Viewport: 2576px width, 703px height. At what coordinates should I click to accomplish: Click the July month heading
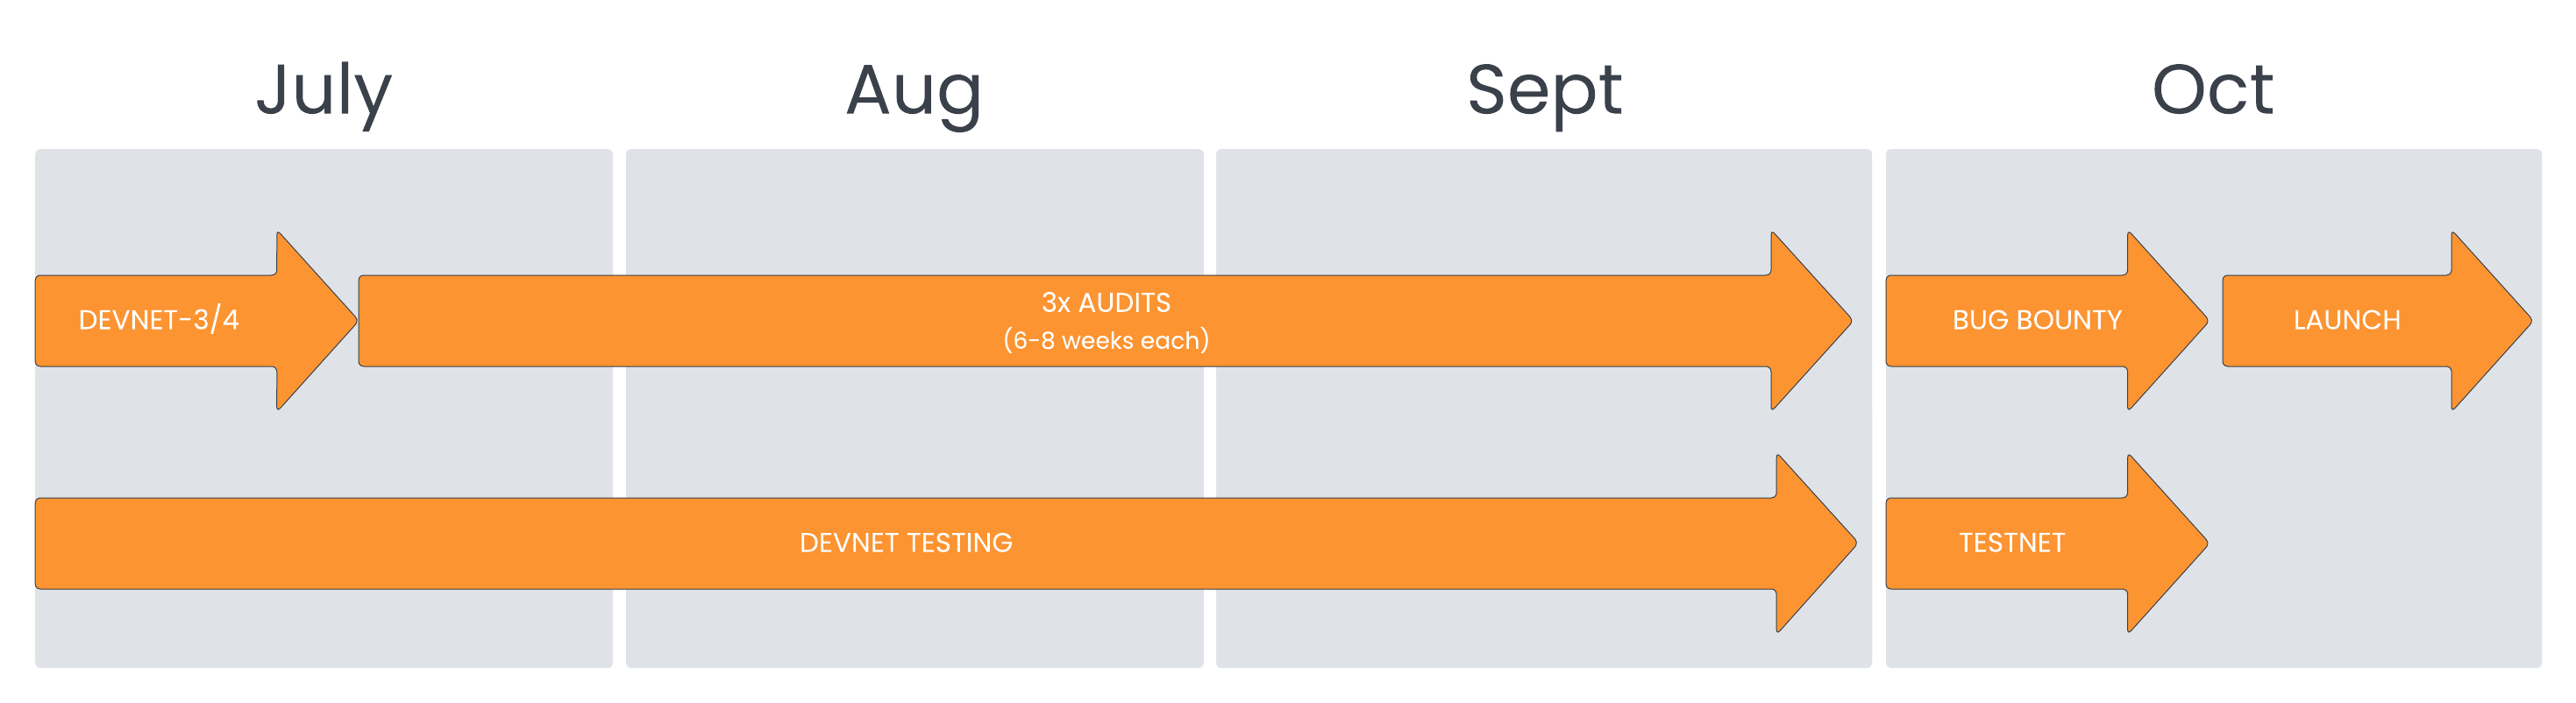[324, 93]
